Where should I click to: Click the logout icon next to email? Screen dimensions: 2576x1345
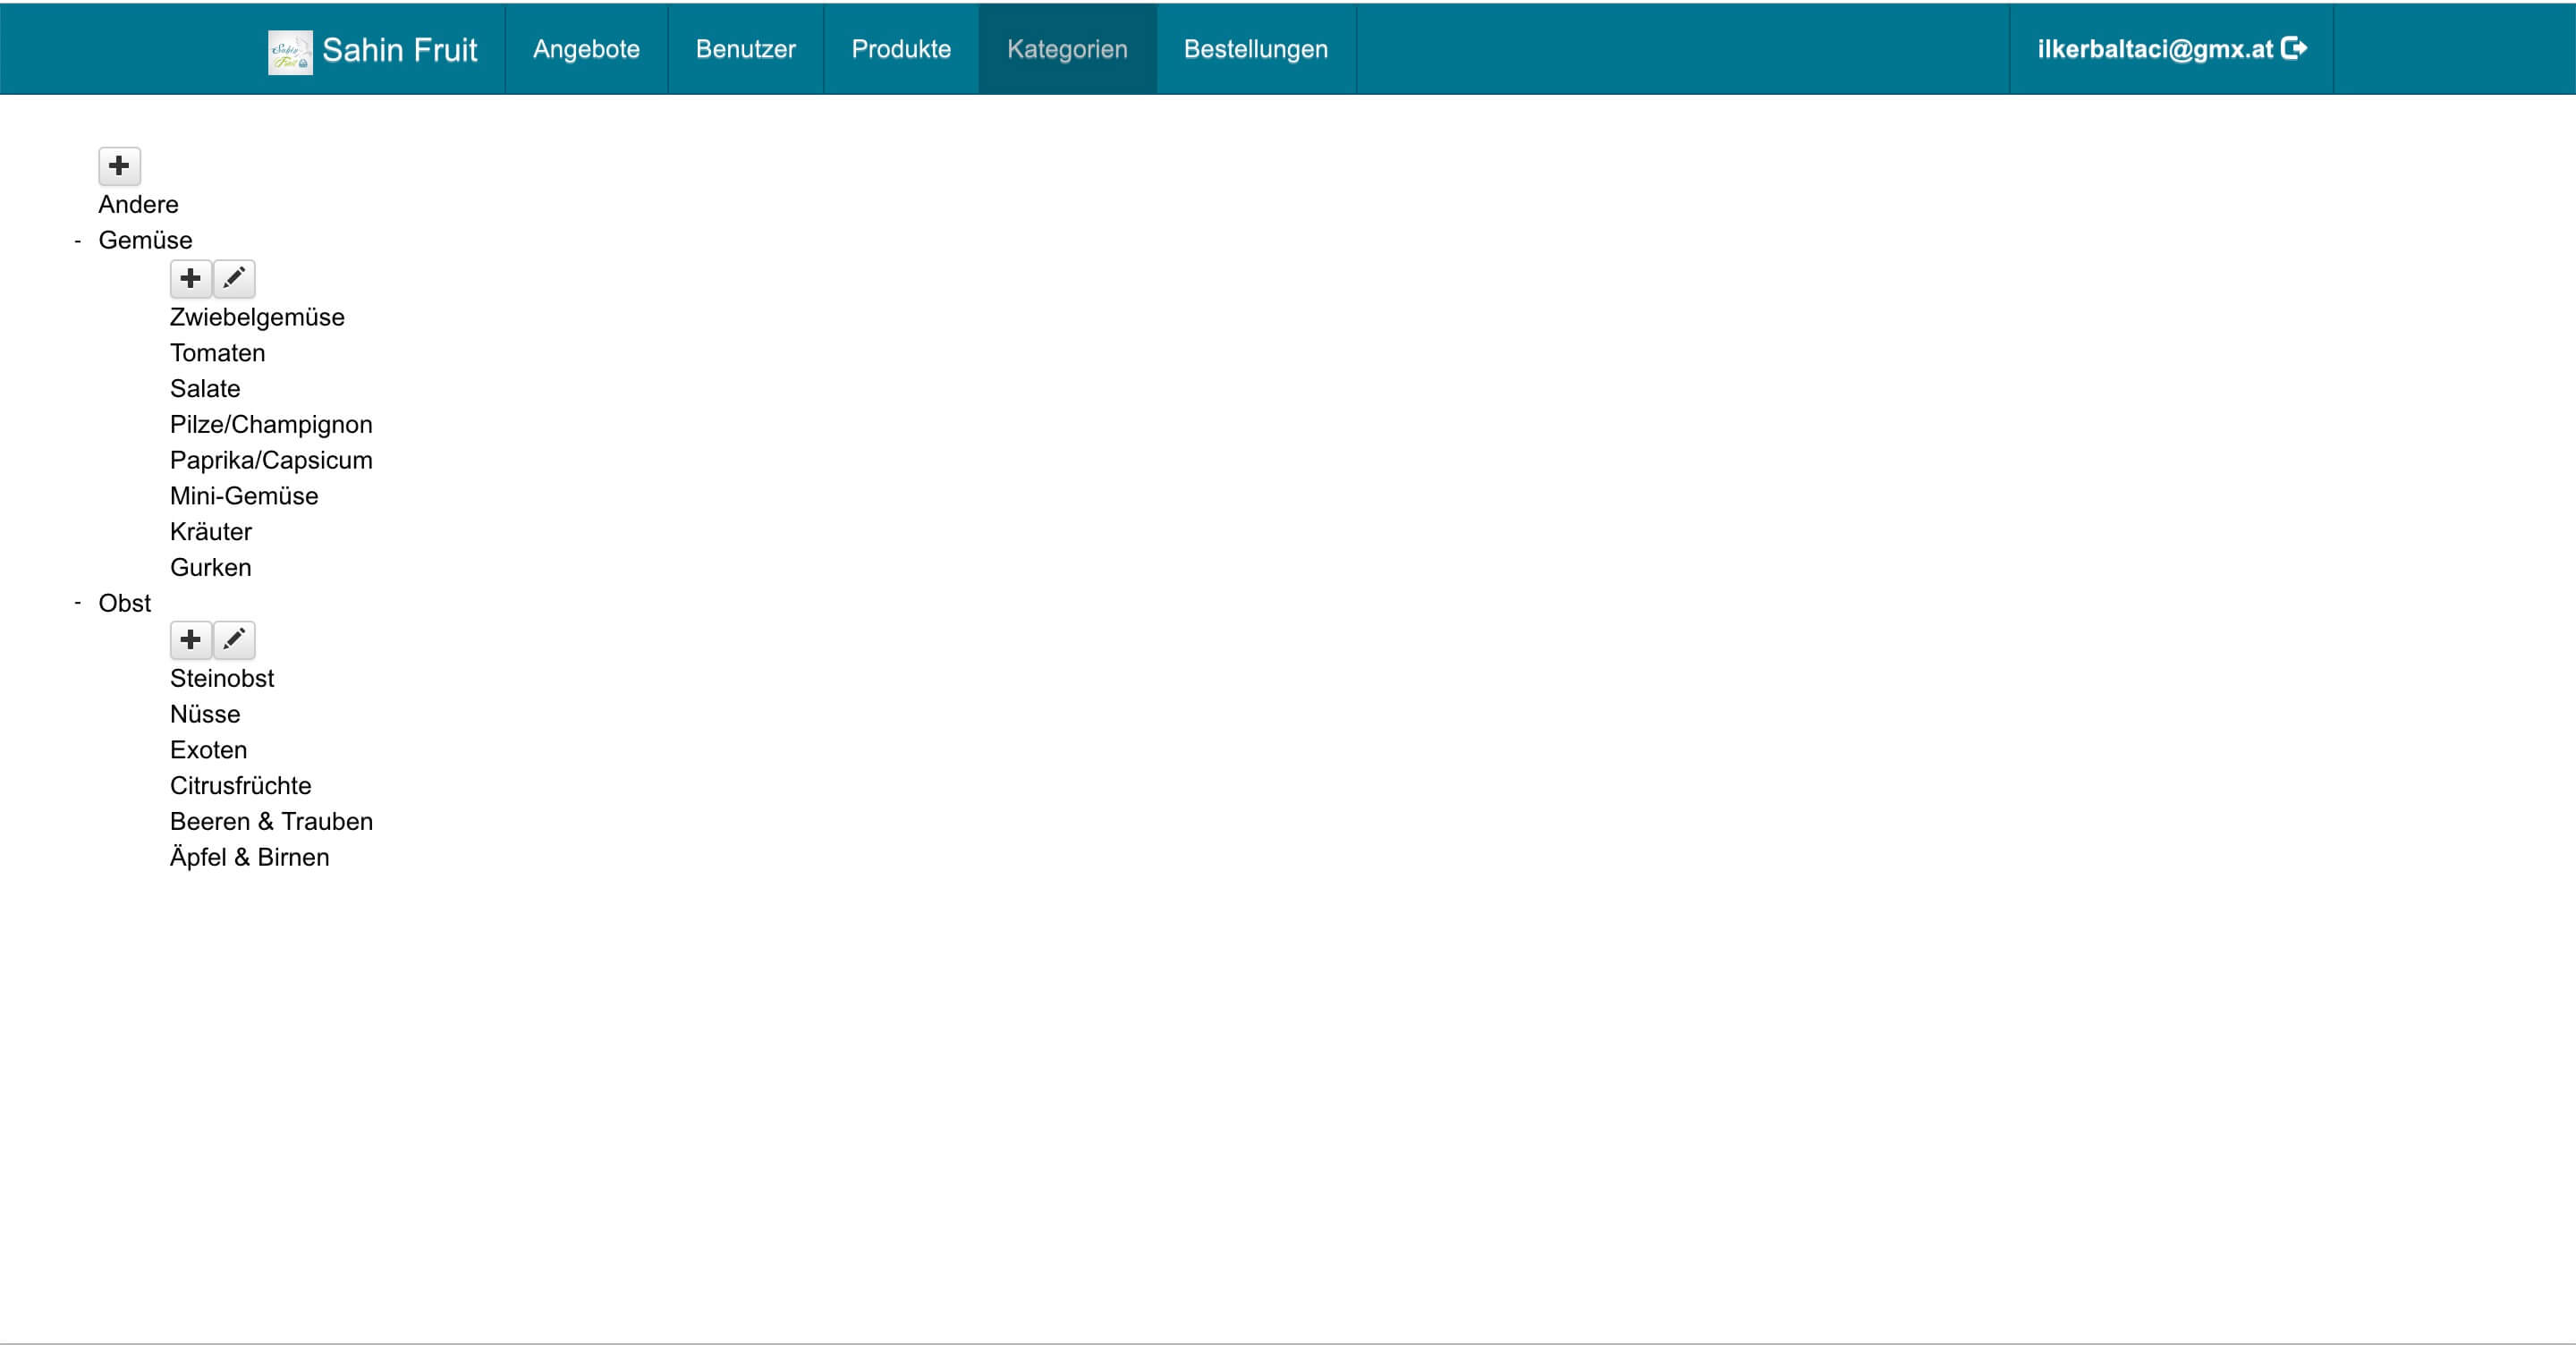coord(2294,49)
